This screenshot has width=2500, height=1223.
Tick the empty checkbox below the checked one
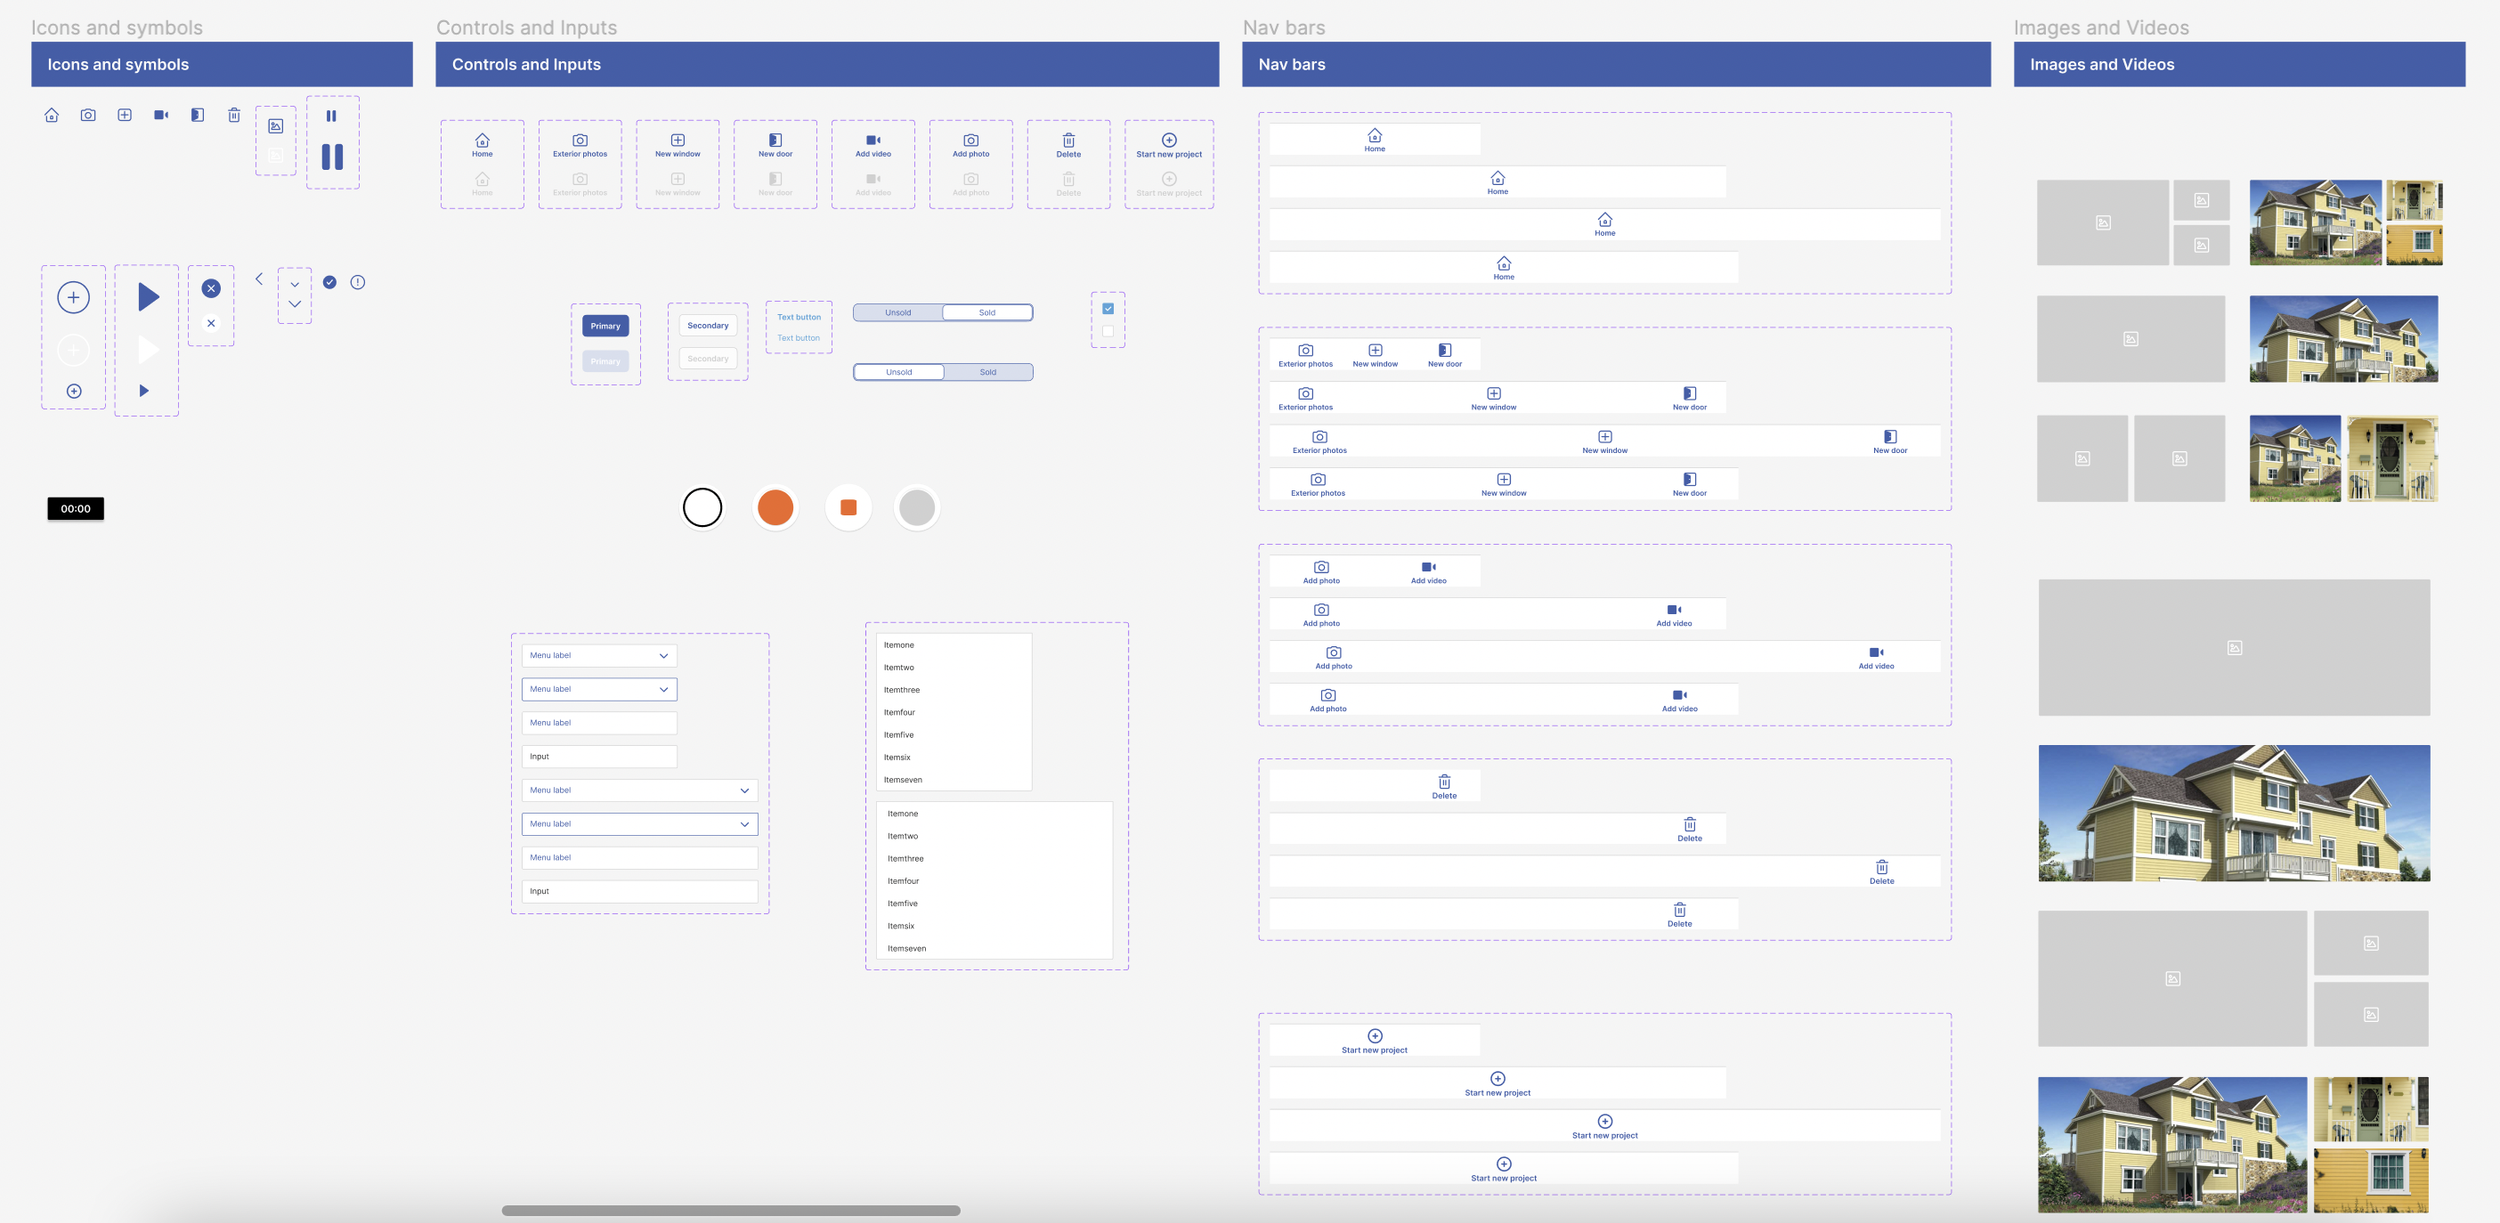1108,332
